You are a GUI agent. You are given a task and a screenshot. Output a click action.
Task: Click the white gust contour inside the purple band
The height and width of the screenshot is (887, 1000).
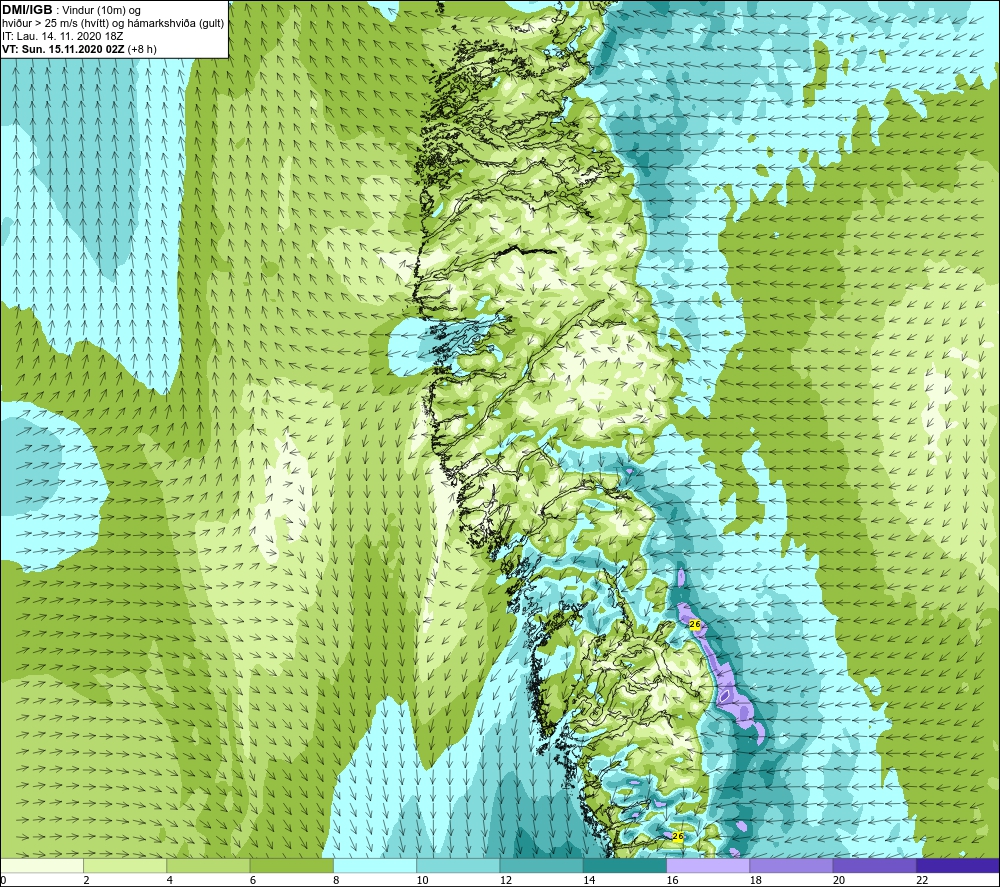(726, 695)
